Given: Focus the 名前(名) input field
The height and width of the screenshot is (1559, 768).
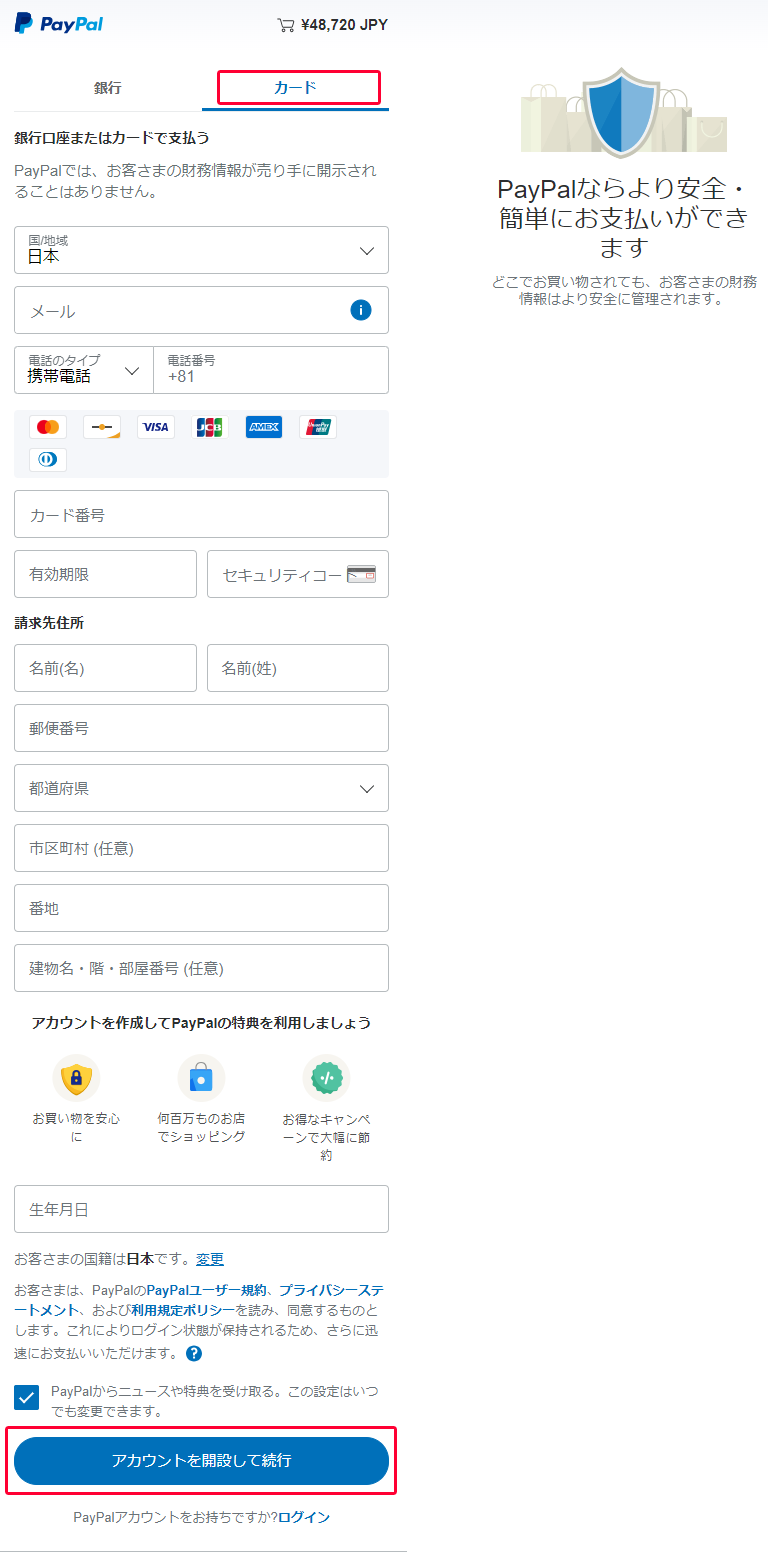Looking at the screenshot, I should point(105,668).
